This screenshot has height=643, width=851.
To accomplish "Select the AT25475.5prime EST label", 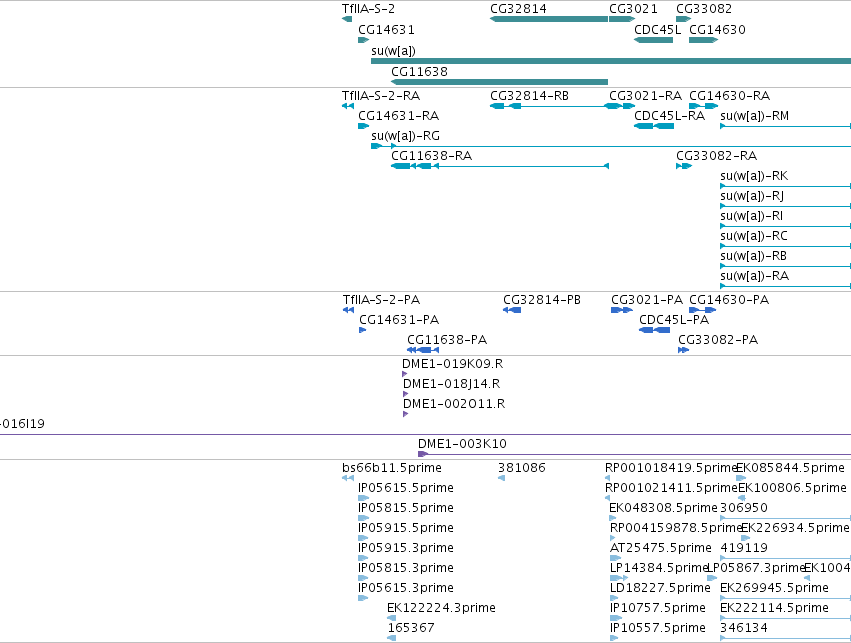I will point(661,548).
